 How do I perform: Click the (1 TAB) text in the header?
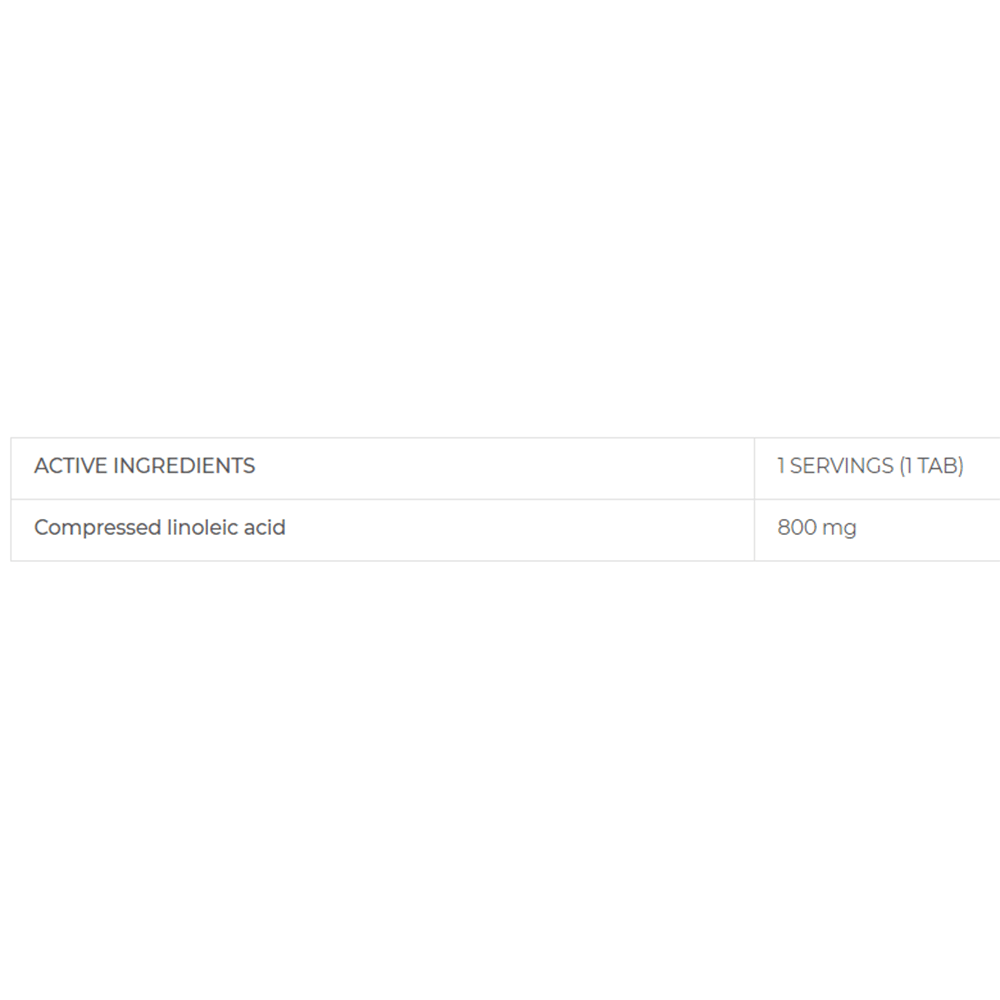pos(931,466)
